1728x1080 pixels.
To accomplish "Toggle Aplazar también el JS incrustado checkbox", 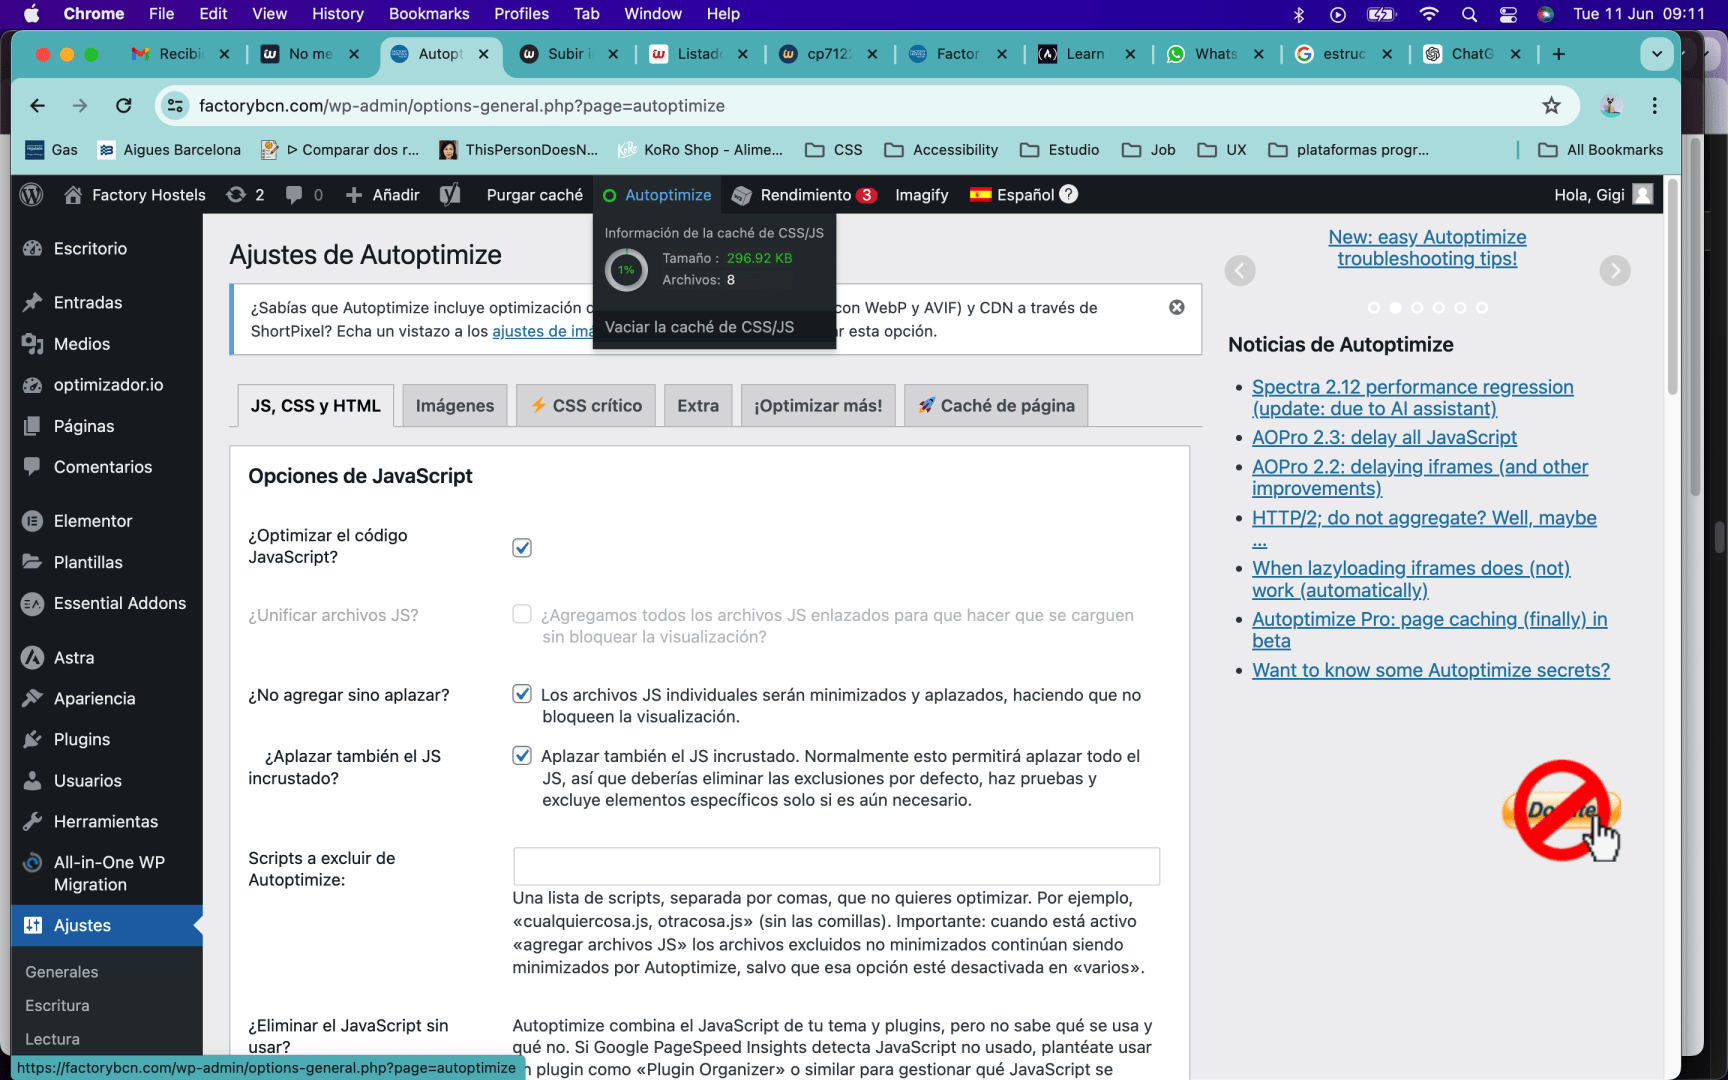I will (522, 756).
